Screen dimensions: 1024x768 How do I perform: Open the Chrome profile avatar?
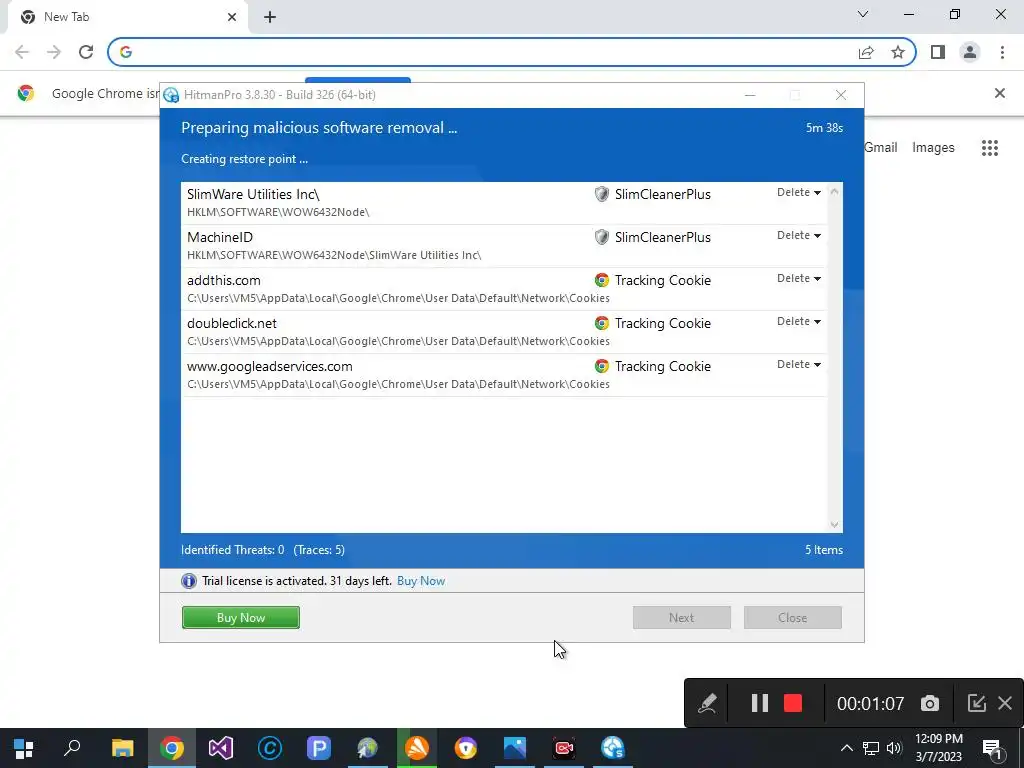(970, 52)
